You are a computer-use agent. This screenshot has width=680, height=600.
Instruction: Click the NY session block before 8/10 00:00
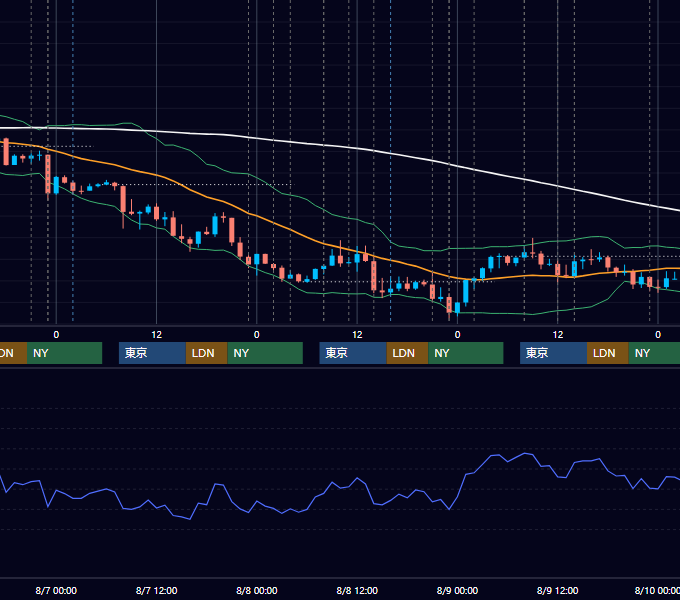[654, 353]
